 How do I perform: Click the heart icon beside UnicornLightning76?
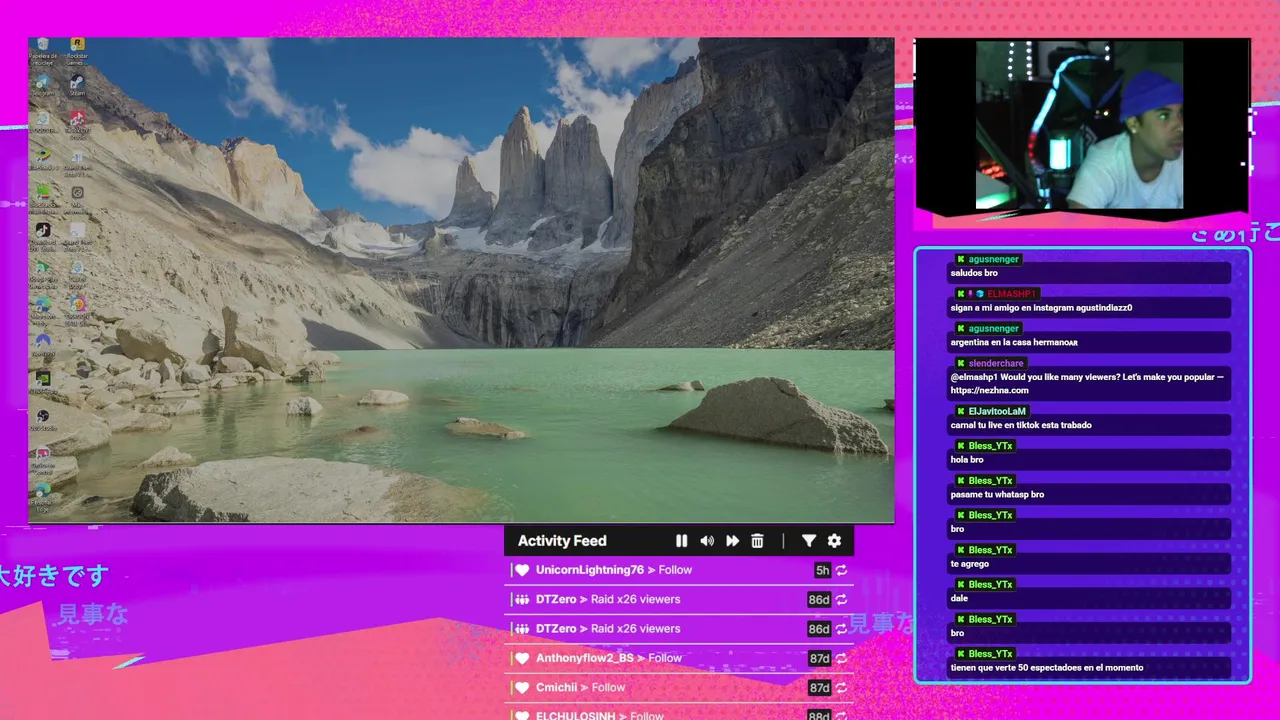[521, 570]
